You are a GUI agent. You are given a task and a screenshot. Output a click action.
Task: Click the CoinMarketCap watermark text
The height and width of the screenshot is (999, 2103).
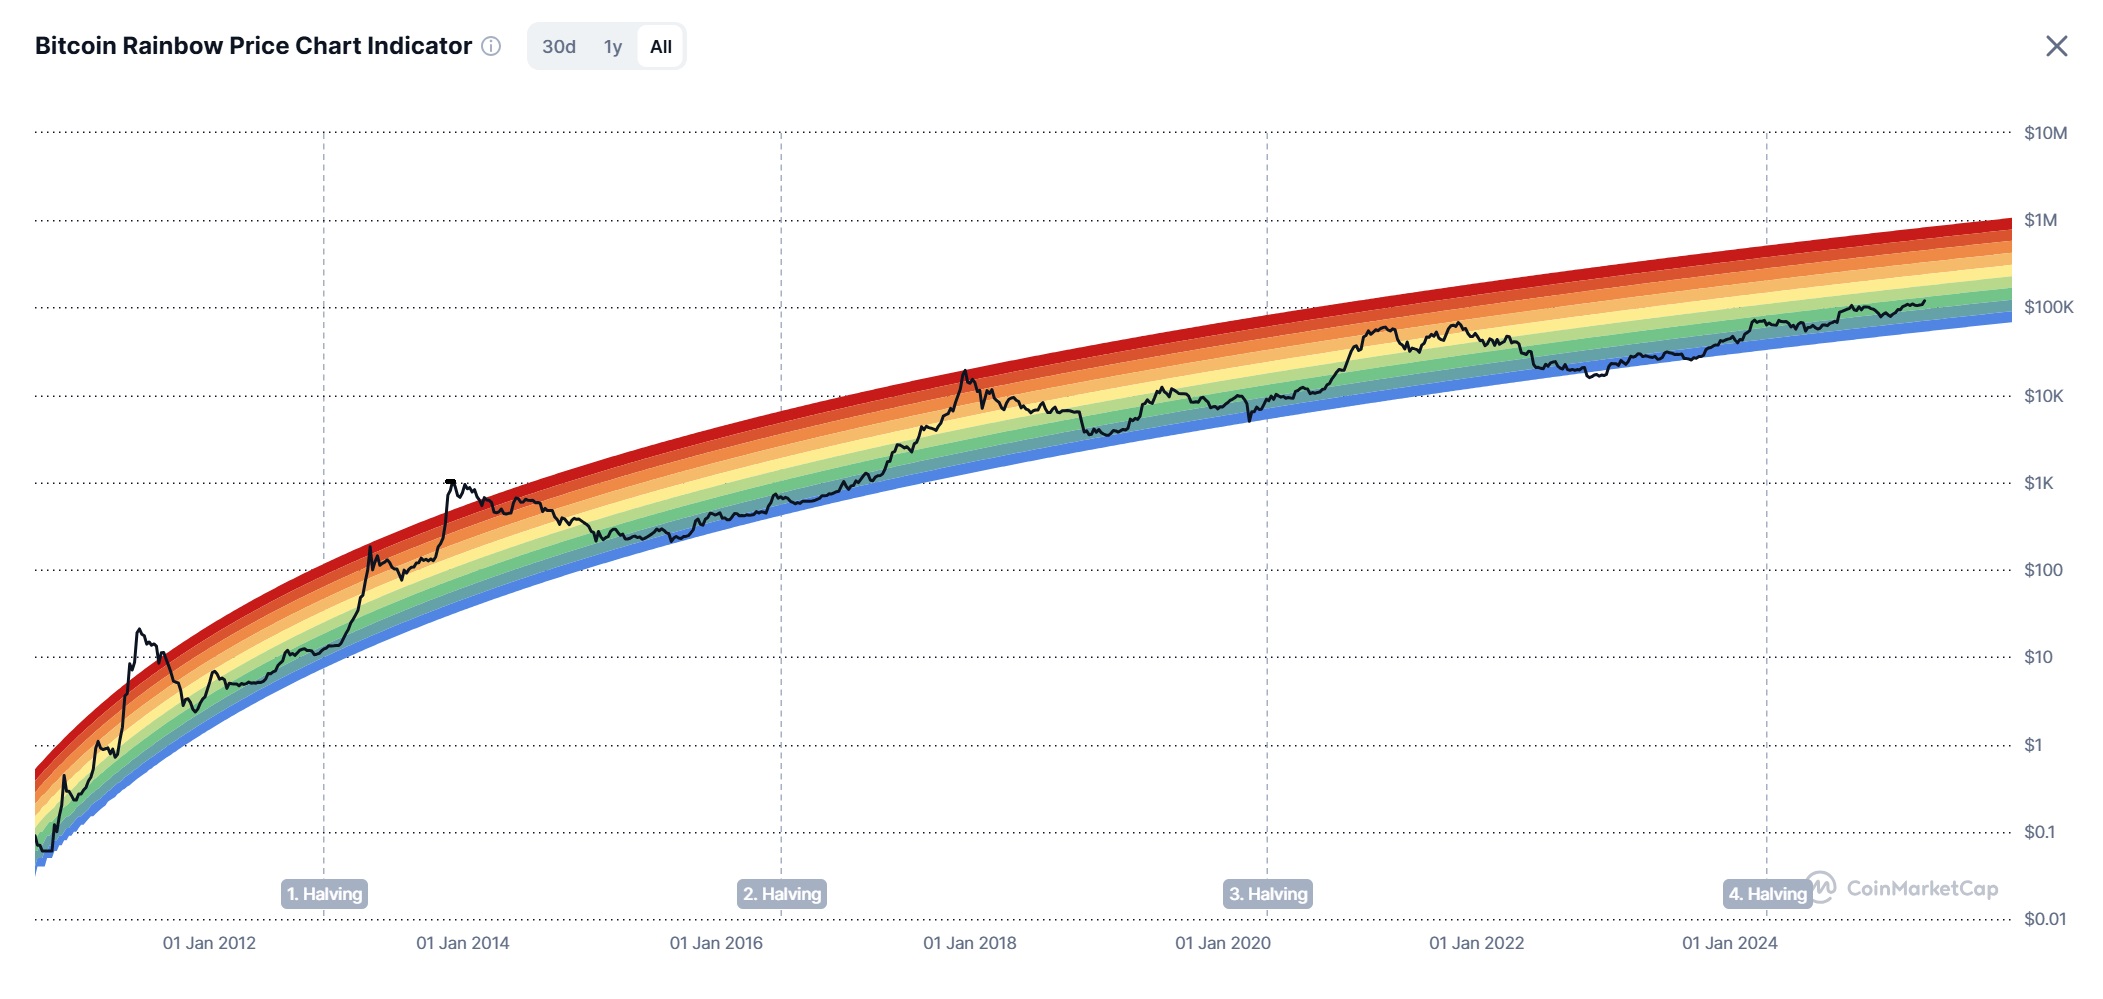1922,888
